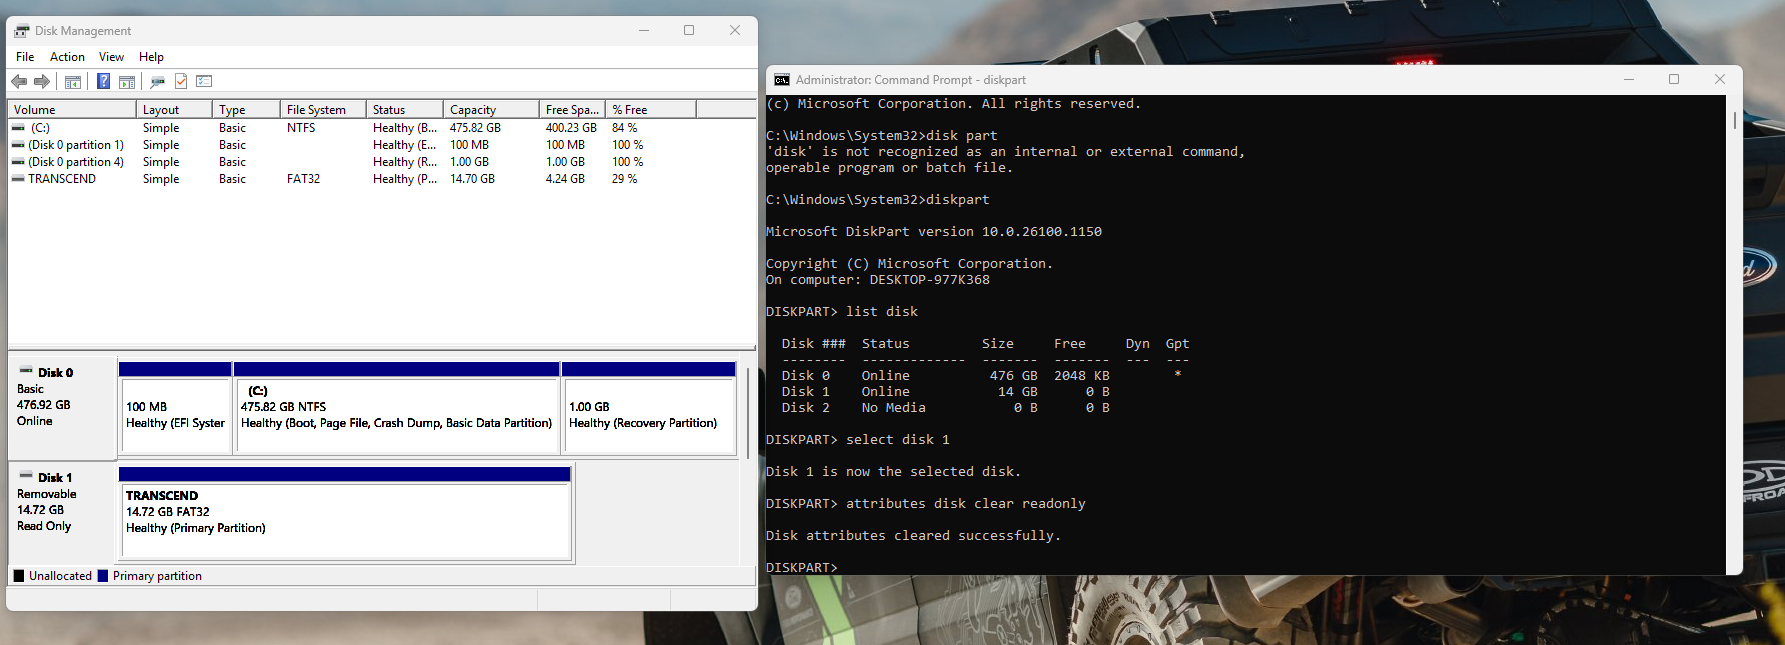Click 'attributes disk clear readonly' command line
Screen dimensions: 1785x645
coord(926,504)
